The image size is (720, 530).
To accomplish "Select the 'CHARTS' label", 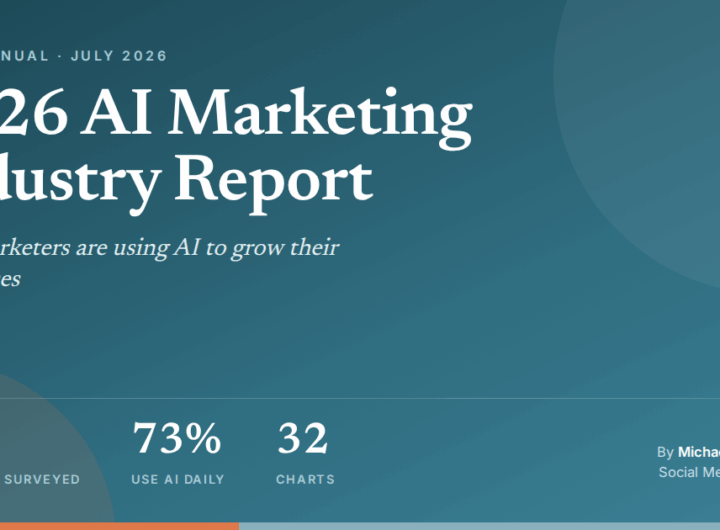I will coord(305,479).
